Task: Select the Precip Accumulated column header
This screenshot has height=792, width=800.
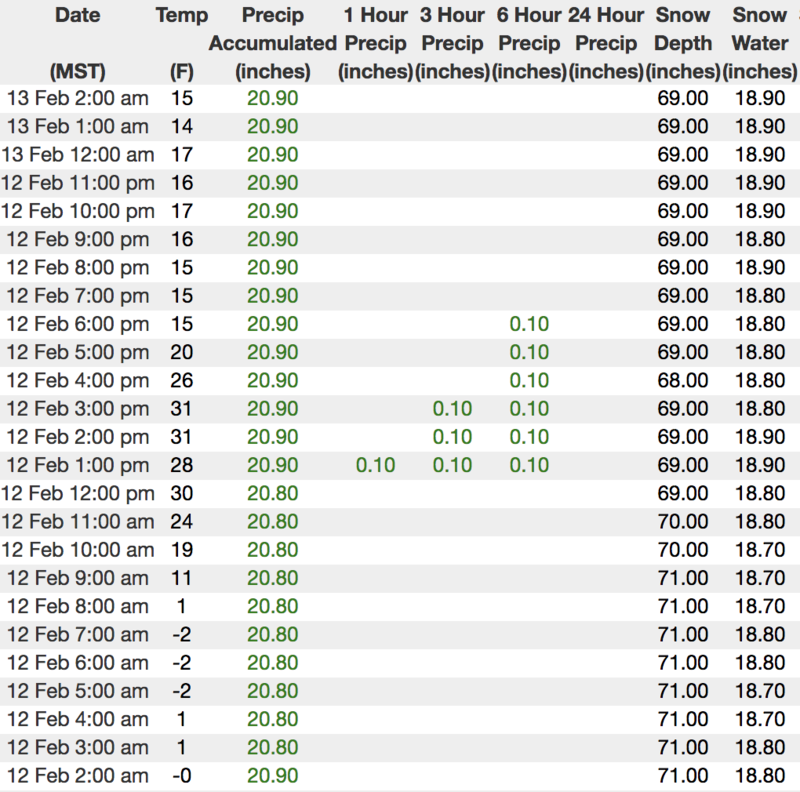Action: (x=272, y=43)
